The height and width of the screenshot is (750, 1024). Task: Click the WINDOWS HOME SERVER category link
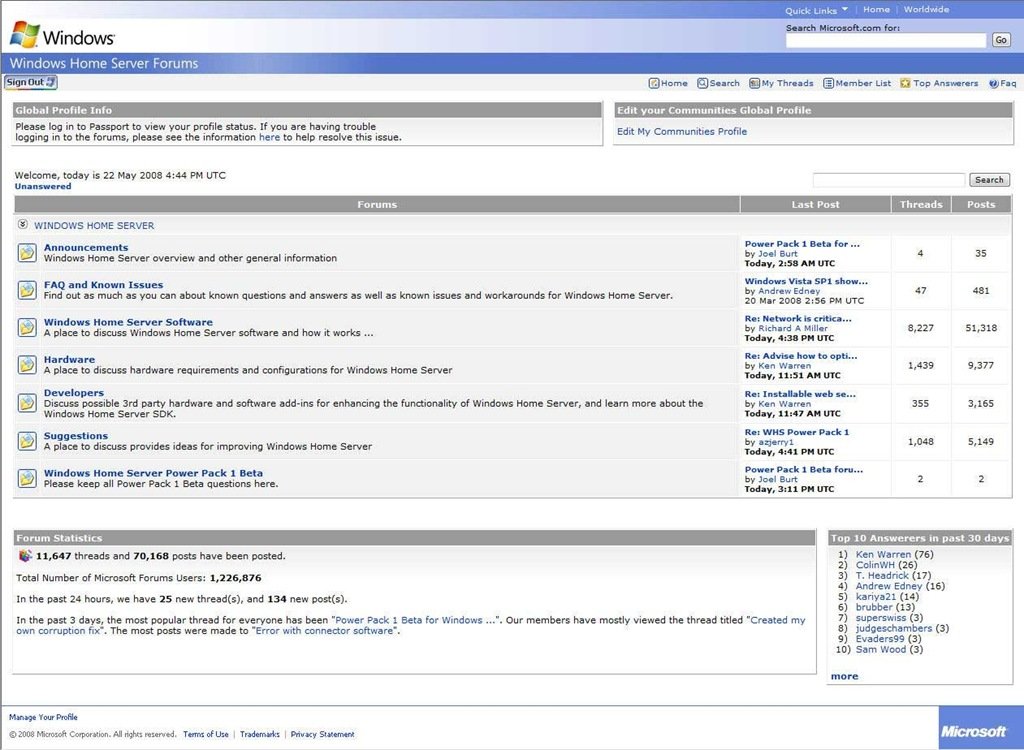94,225
